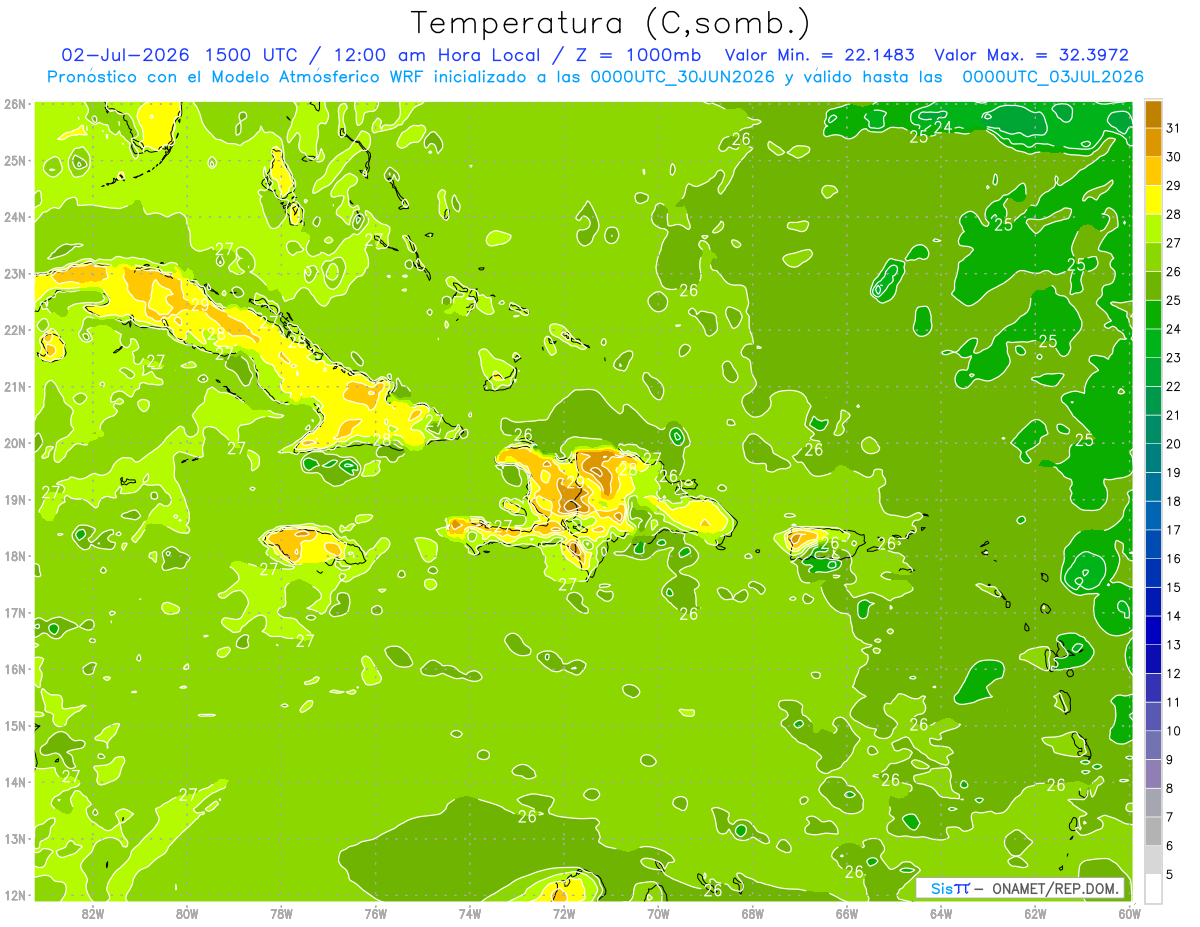This screenshot has height=927, width=1200.
Task: Click the 'Temperatura (C,somb.)' chart title
Action: coord(611,23)
